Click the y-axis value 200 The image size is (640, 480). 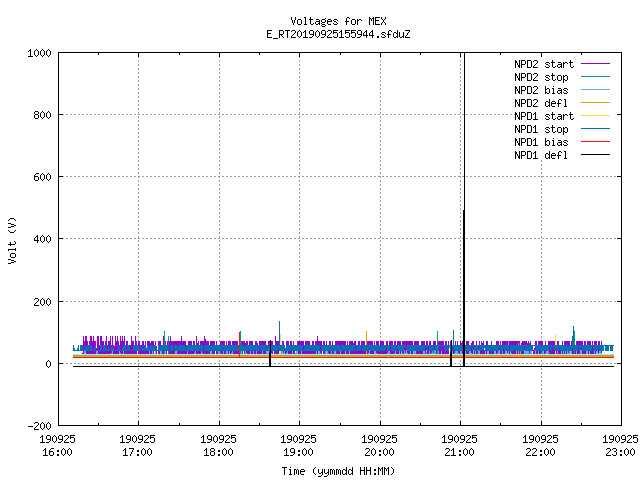pyautogui.click(x=42, y=302)
